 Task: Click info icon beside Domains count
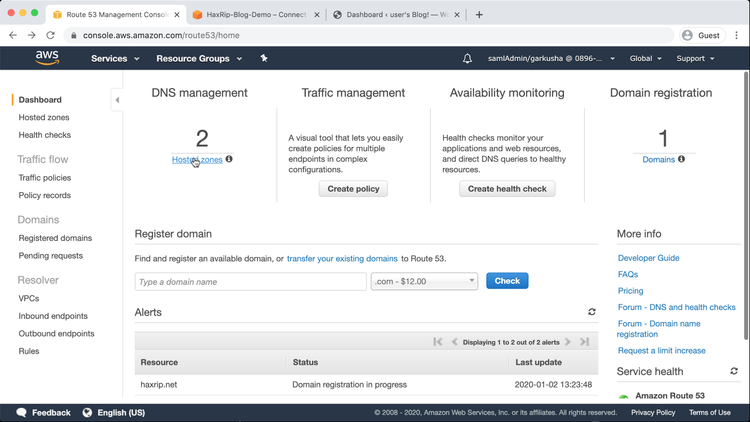click(682, 159)
